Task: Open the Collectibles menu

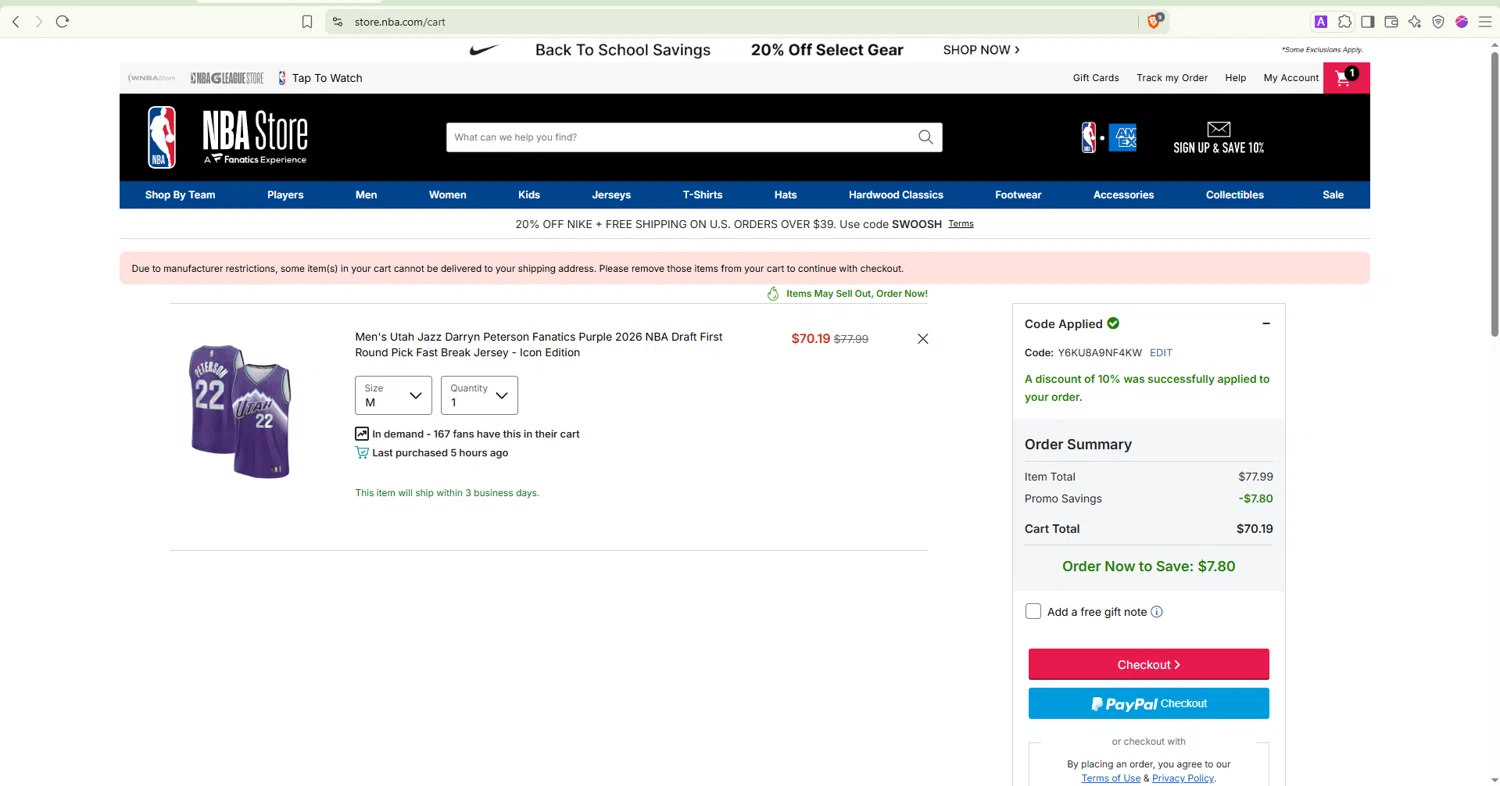Action: [1235, 195]
